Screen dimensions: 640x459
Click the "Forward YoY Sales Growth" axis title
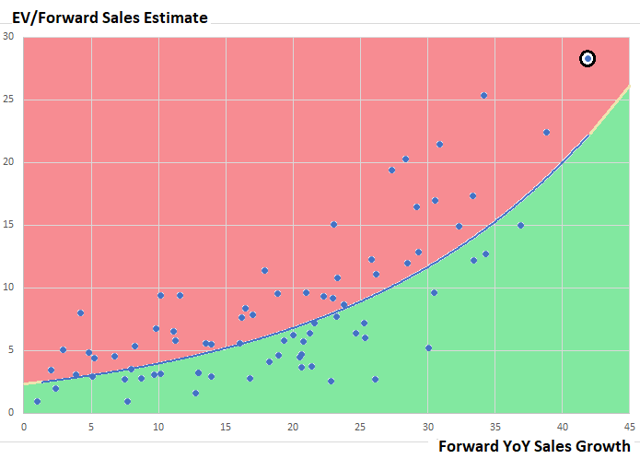[533, 446]
